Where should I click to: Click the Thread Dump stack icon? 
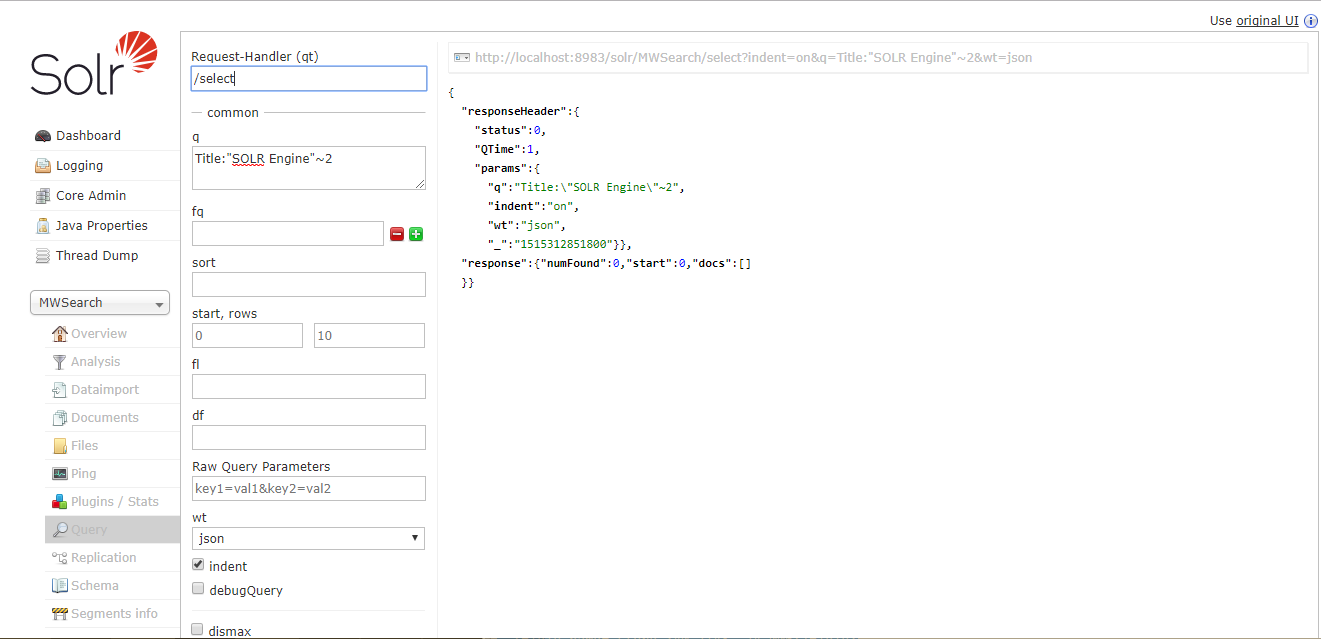pyautogui.click(x=42, y=256)
